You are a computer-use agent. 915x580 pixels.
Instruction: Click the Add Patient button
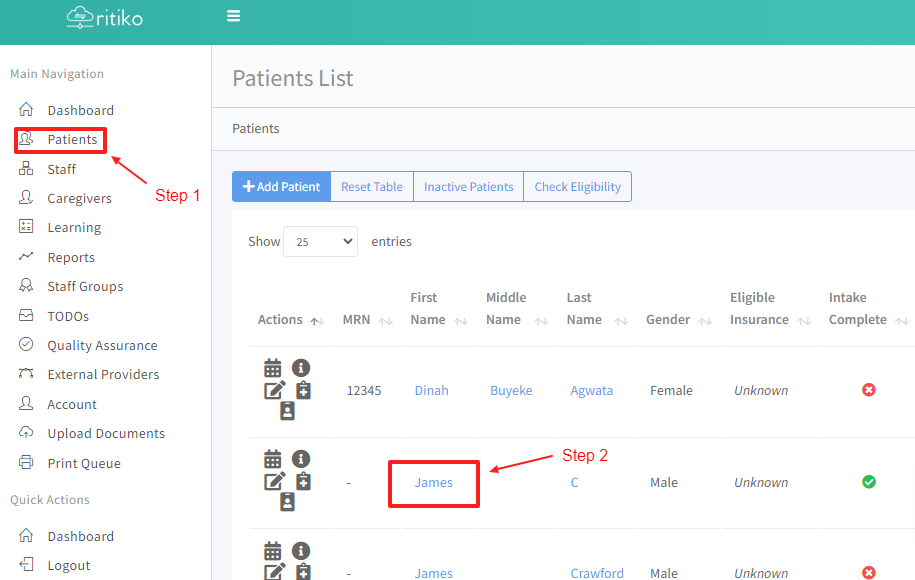click(x=281, y=187)
